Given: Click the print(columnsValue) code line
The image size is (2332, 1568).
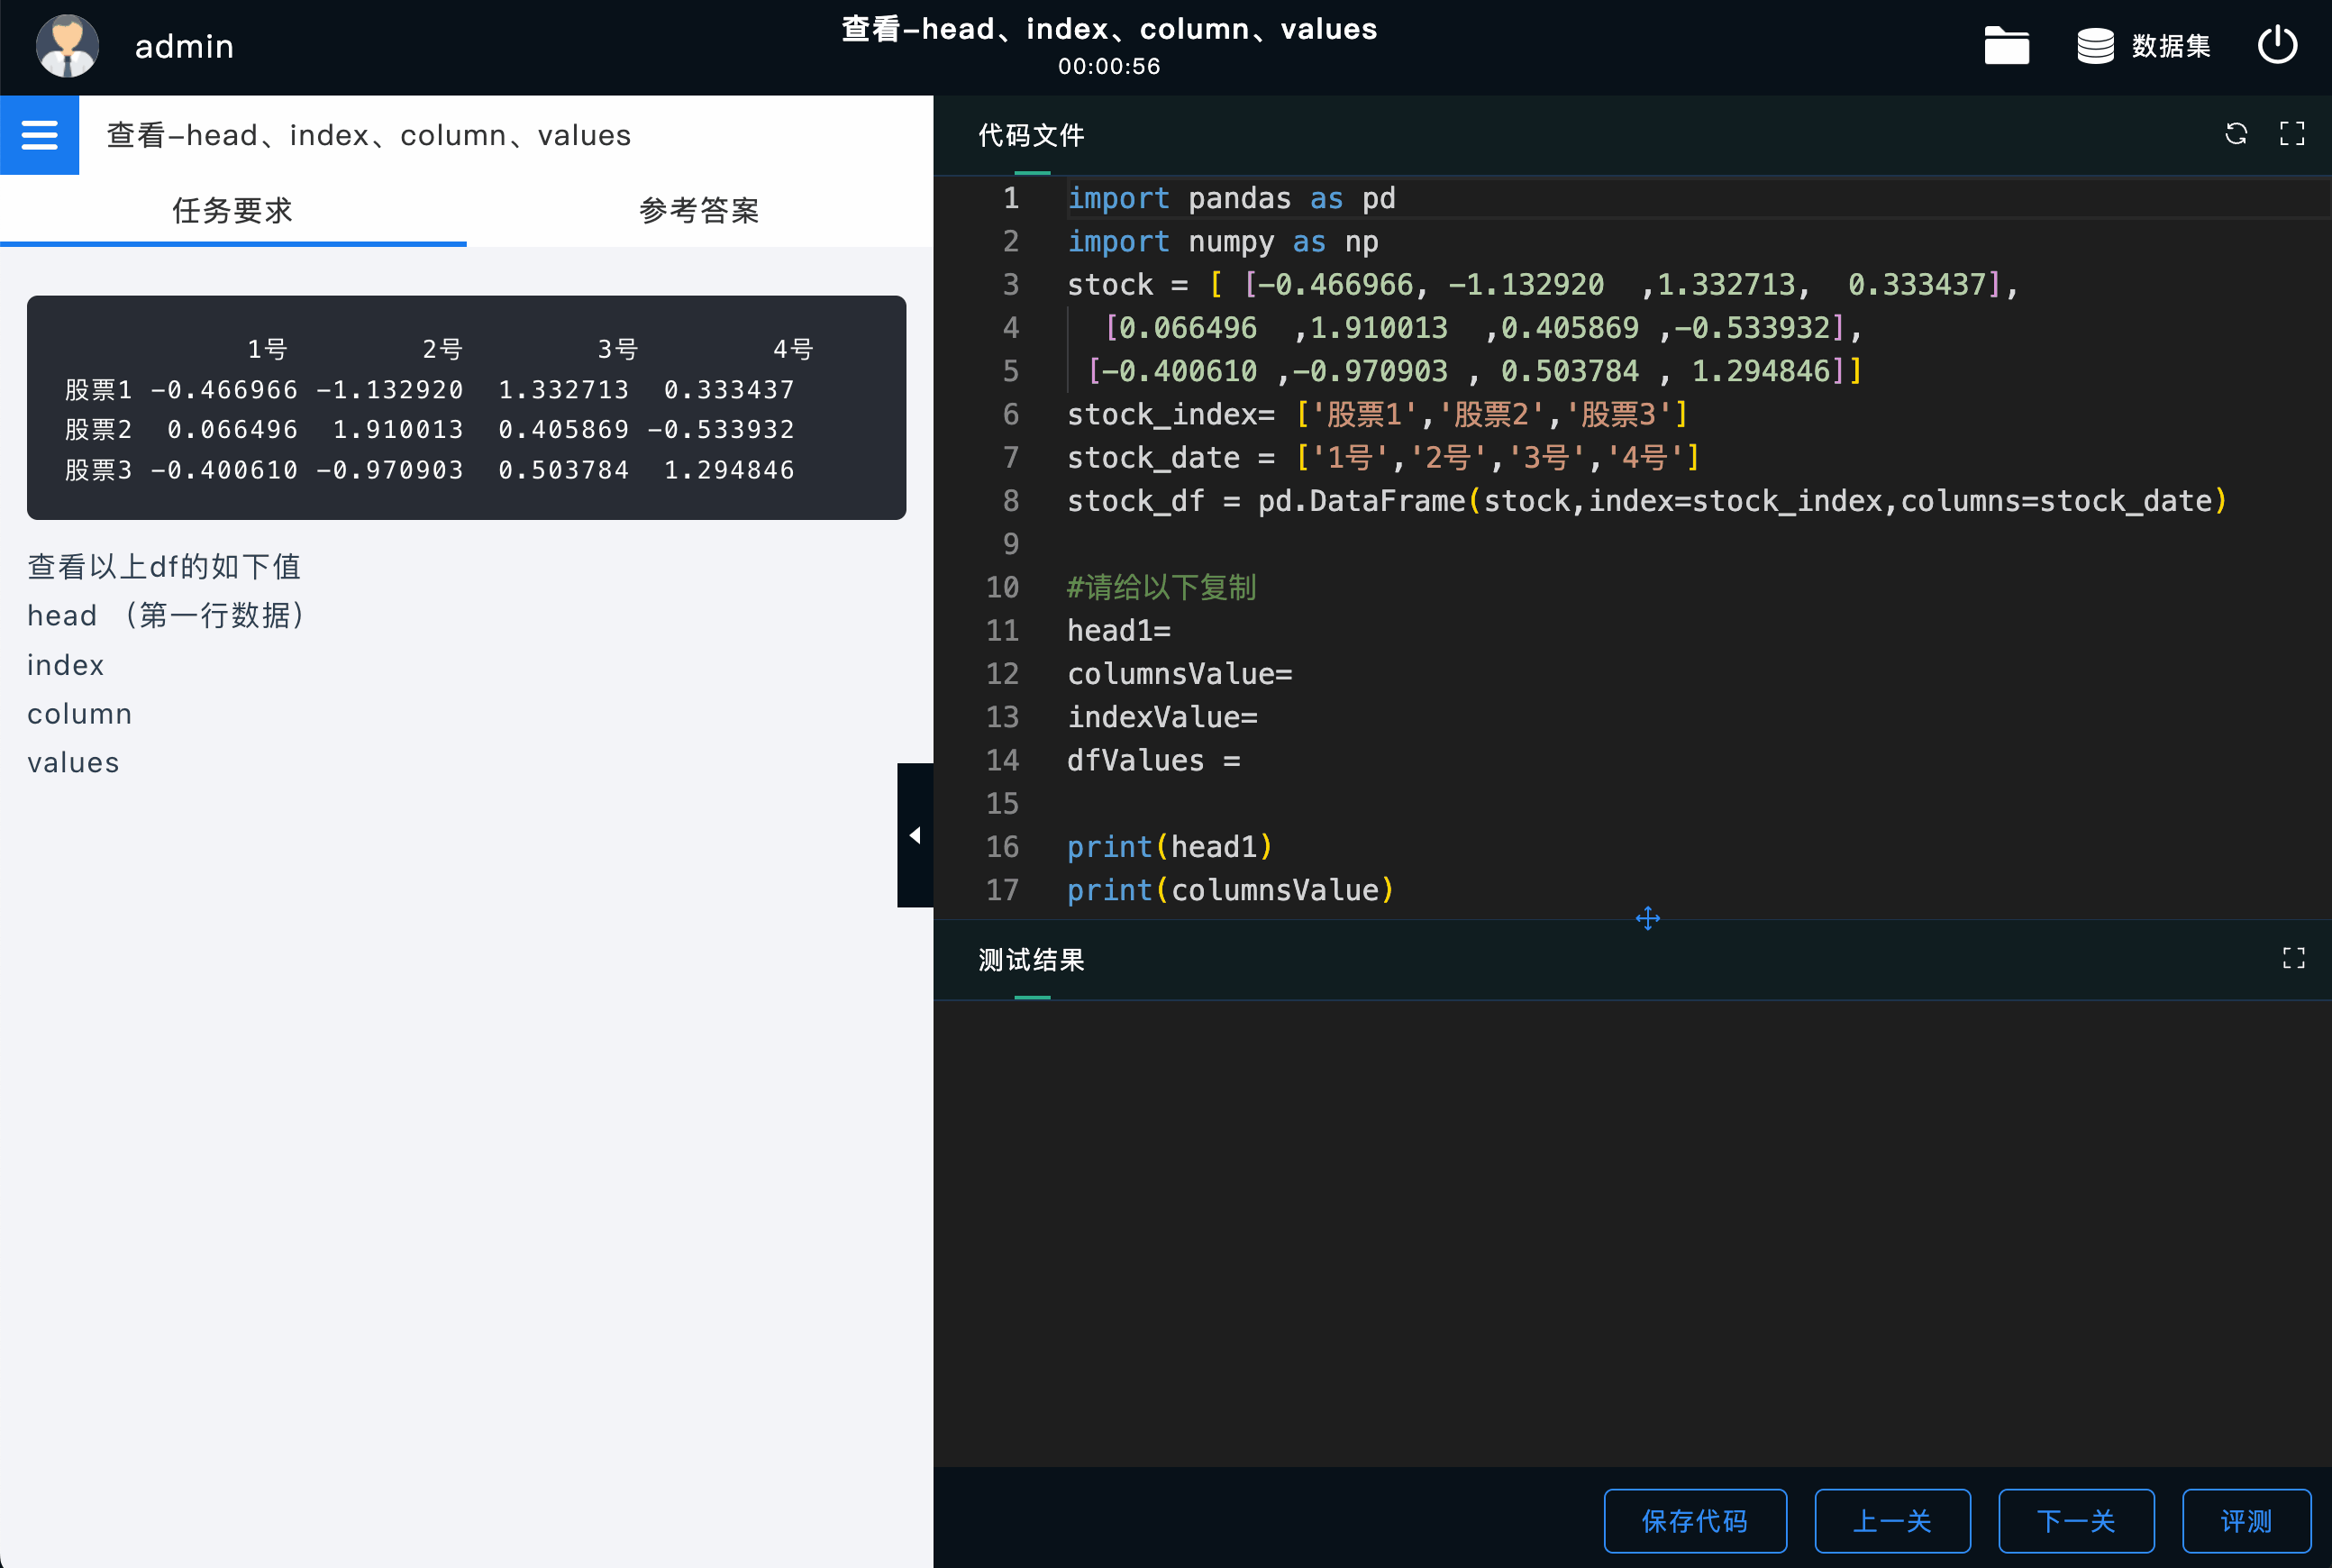Looking at the screenshot, I should coord(1230,890).
